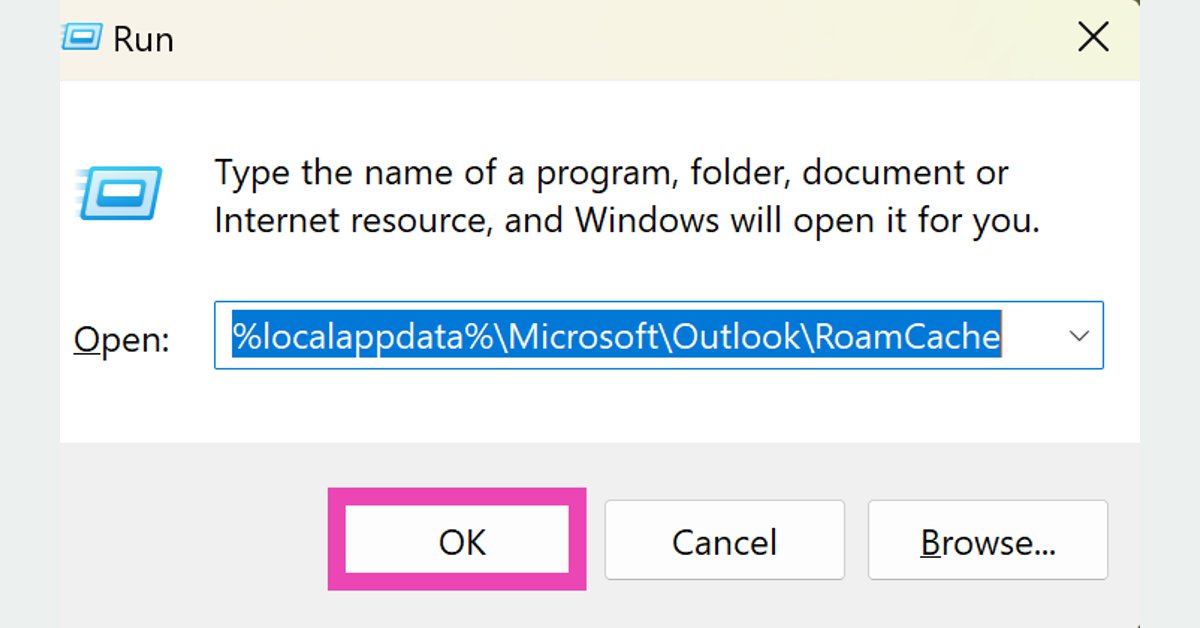This screenshot has width=1200, height=628.
Task: Click the empty title bar area
Action: coord(600,39)
